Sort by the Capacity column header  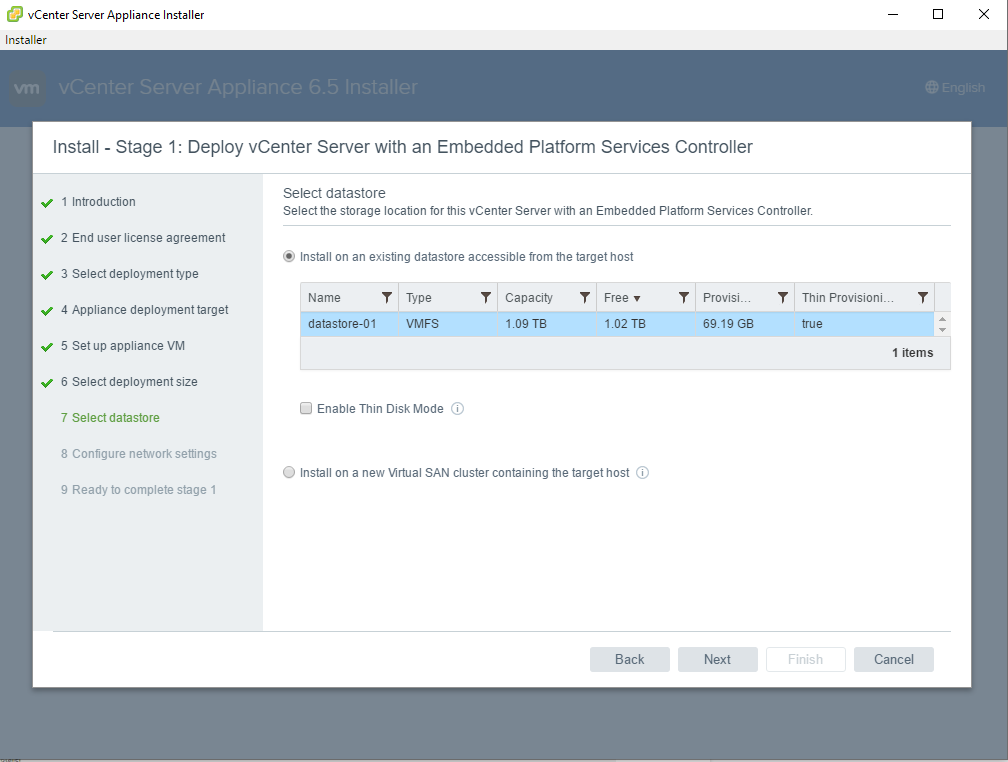[x=528, y=298]
